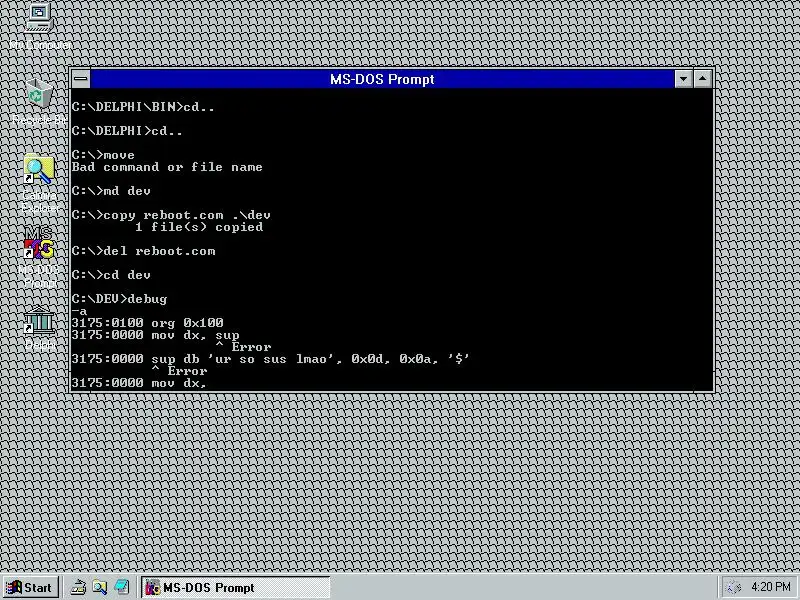Launch the magnifier folder quick launch icon
The image size is (800, 600).
[x=100, y=587]
